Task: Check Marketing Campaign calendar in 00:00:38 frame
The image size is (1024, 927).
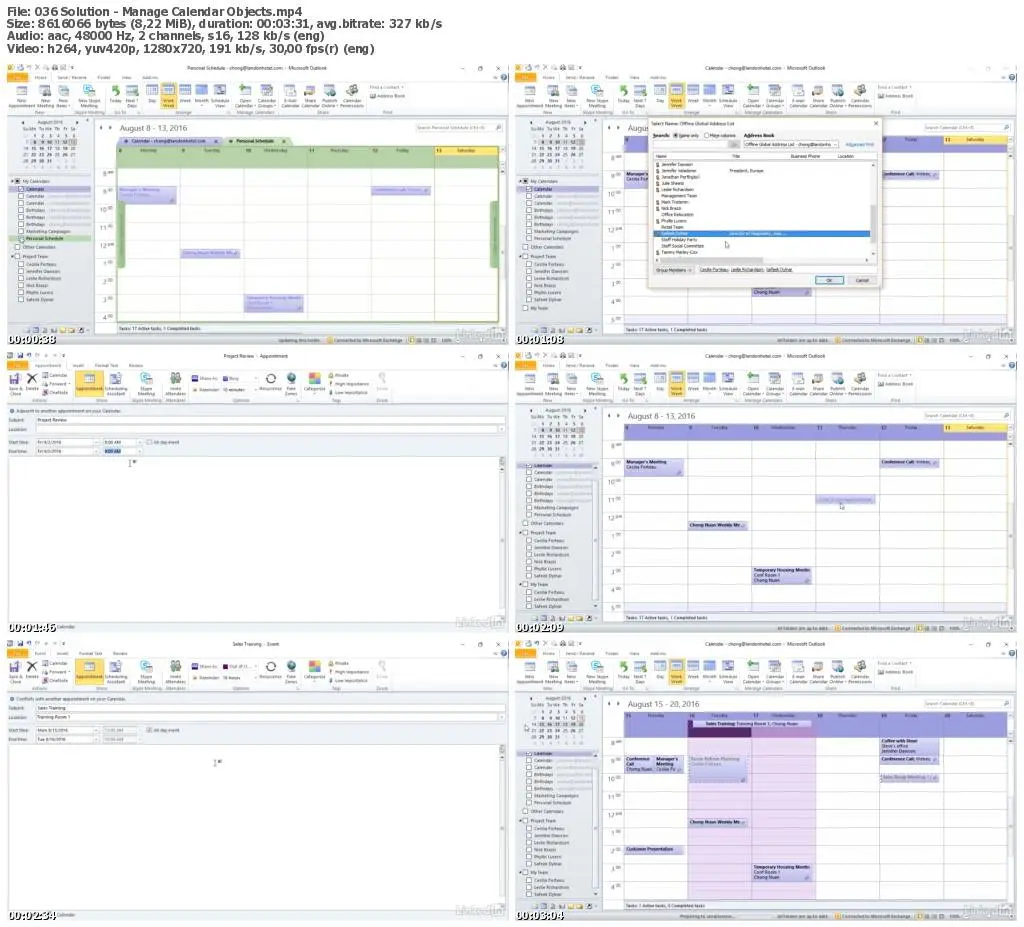Action: tap(21, 231)
